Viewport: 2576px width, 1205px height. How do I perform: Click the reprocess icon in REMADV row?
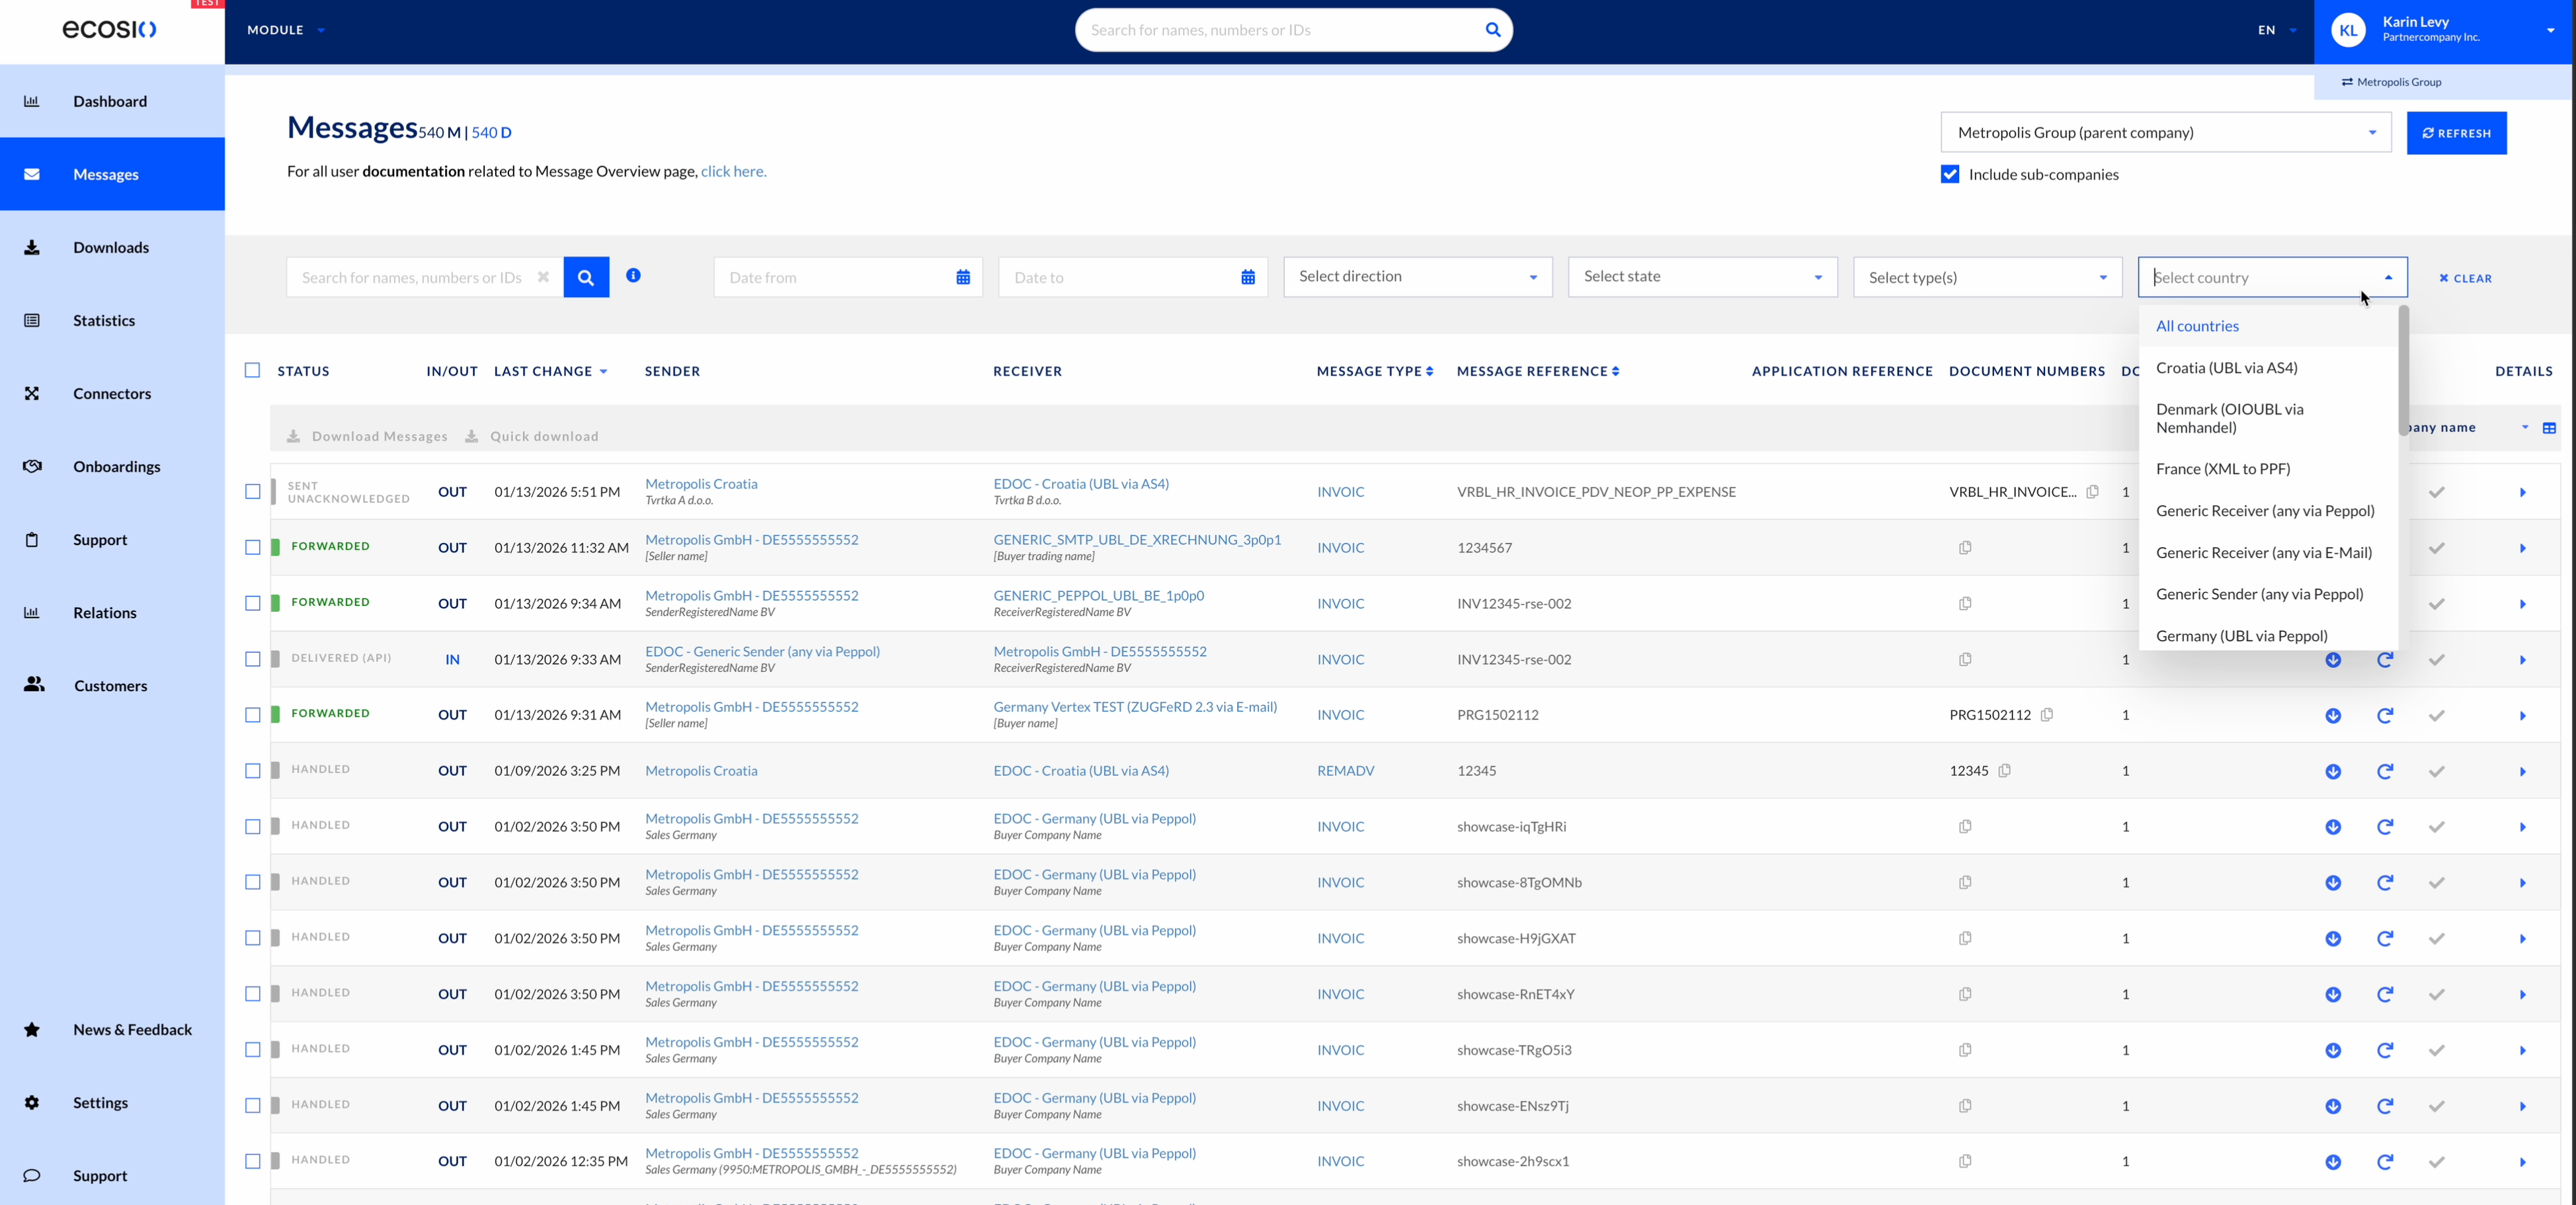[2384, 771]
